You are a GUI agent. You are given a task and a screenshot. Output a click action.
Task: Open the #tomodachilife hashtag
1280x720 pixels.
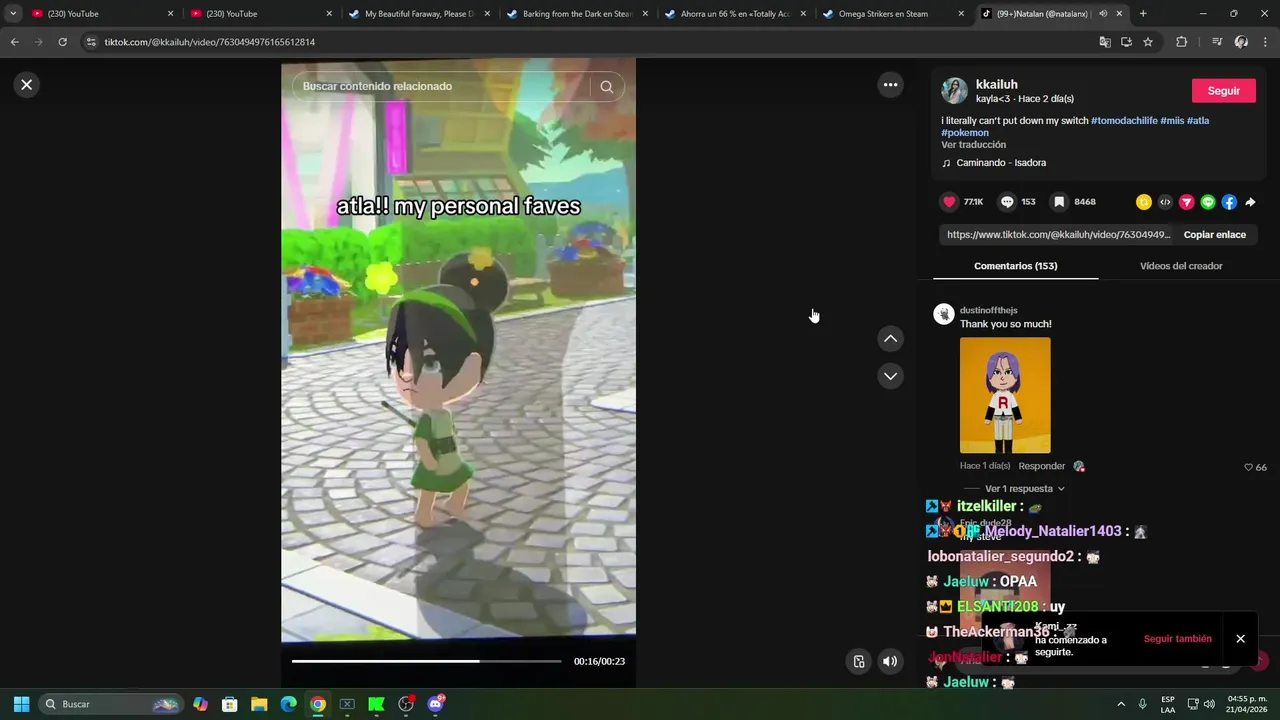point(1124,121)
